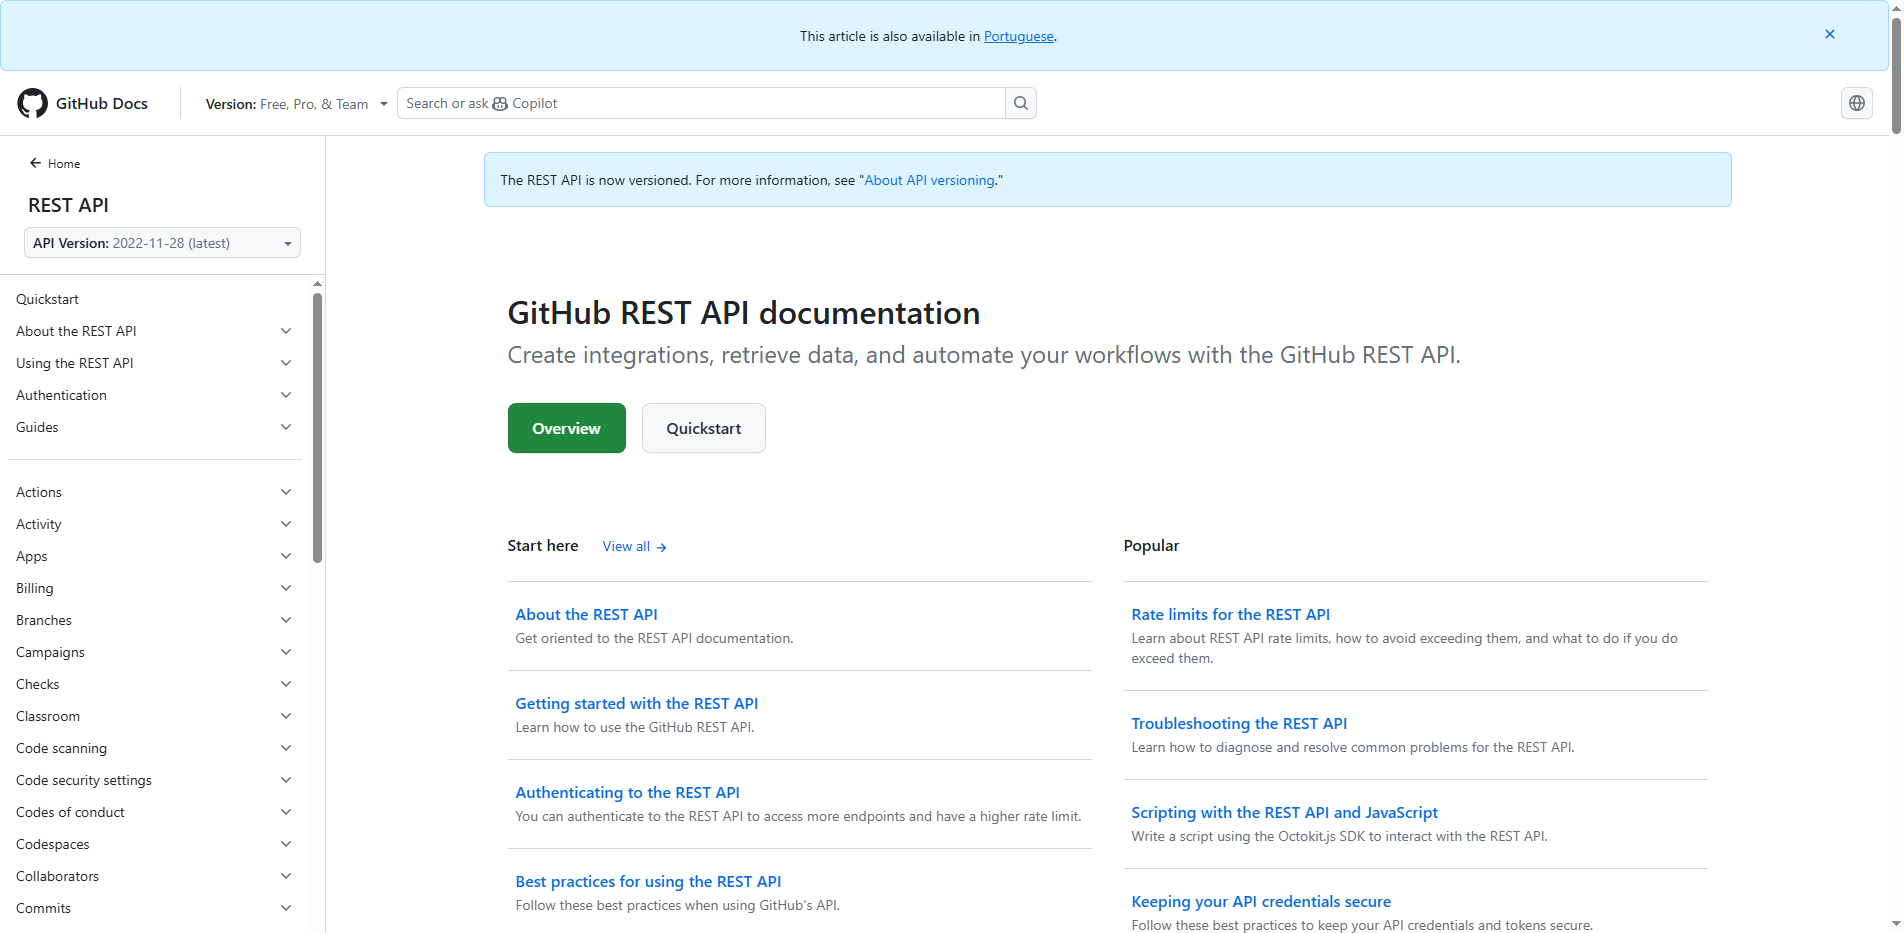Select Quickstart in the sidebar
The height and width of the screenshot is (933, 1904).
tap(47, 298)
